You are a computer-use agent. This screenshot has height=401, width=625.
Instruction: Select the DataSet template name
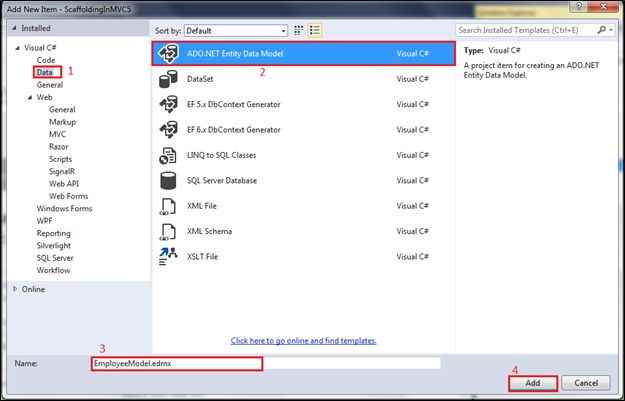200,79
